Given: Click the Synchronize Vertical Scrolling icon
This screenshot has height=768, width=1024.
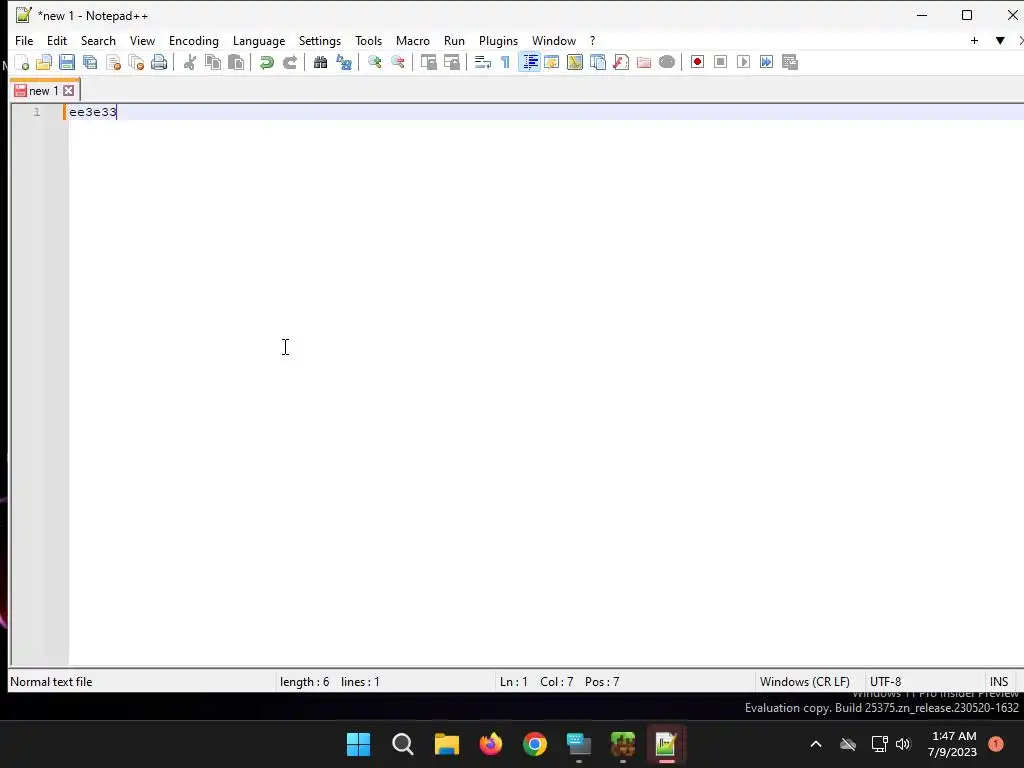Looking at the screenshot, I should coord(428,62).
